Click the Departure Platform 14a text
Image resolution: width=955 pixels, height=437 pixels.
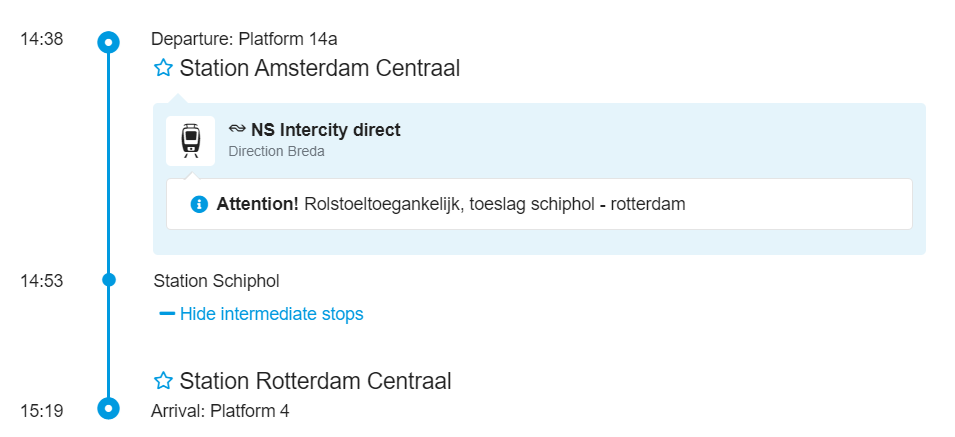tap(244, 40)
